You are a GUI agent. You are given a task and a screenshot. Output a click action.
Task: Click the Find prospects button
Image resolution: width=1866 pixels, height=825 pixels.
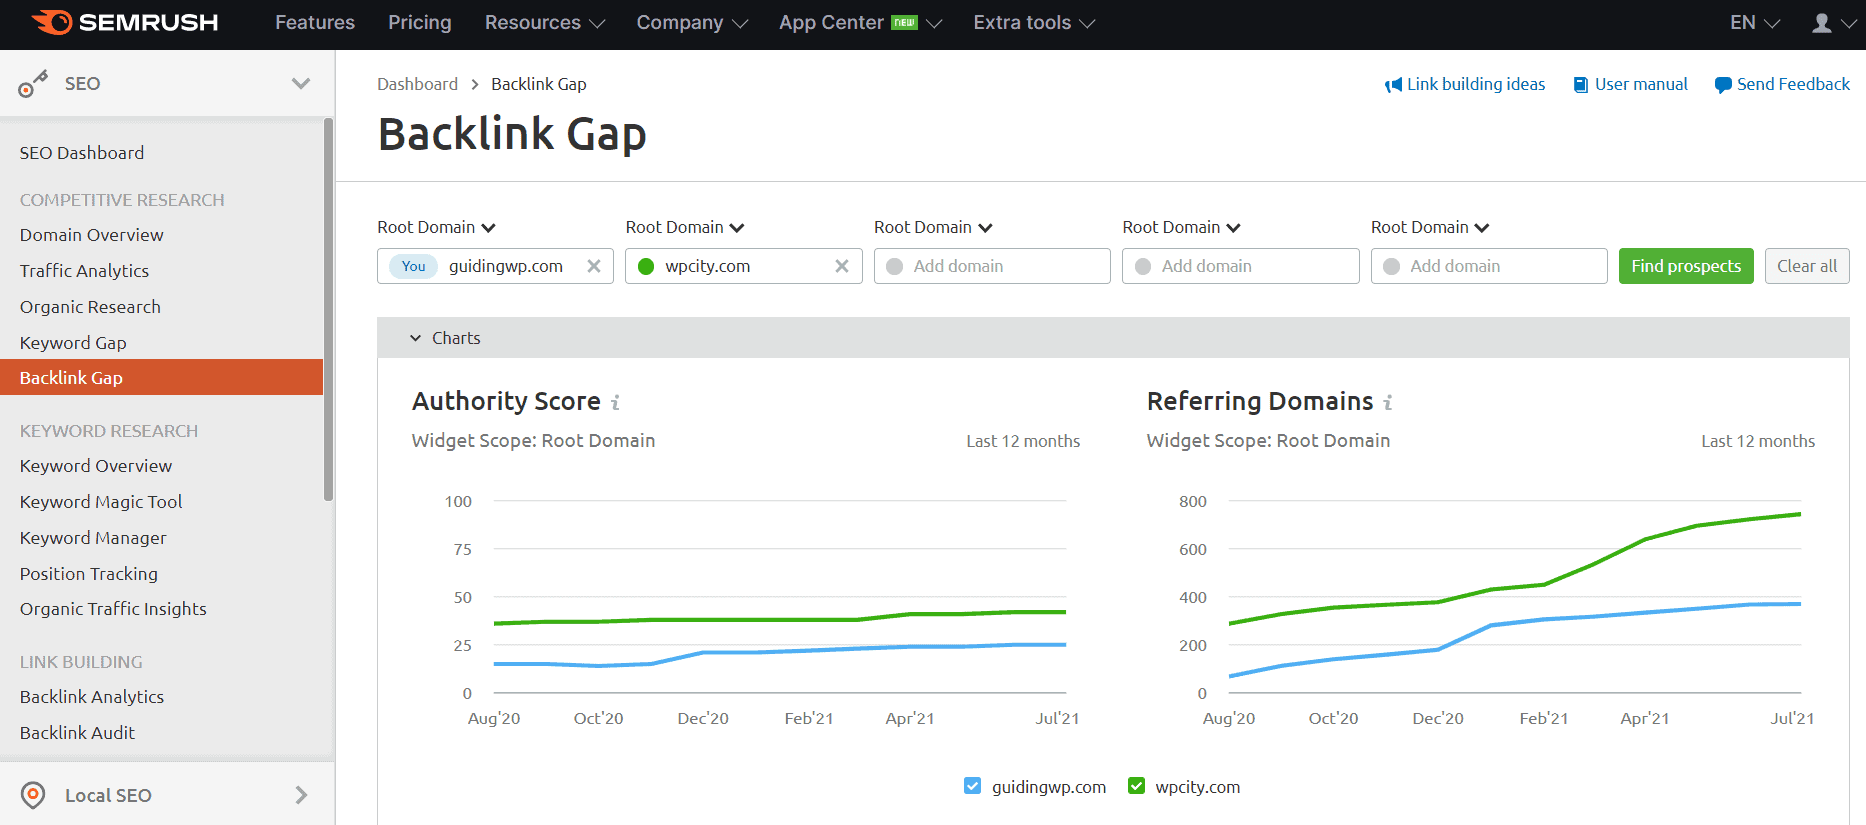click(1686, 266)
